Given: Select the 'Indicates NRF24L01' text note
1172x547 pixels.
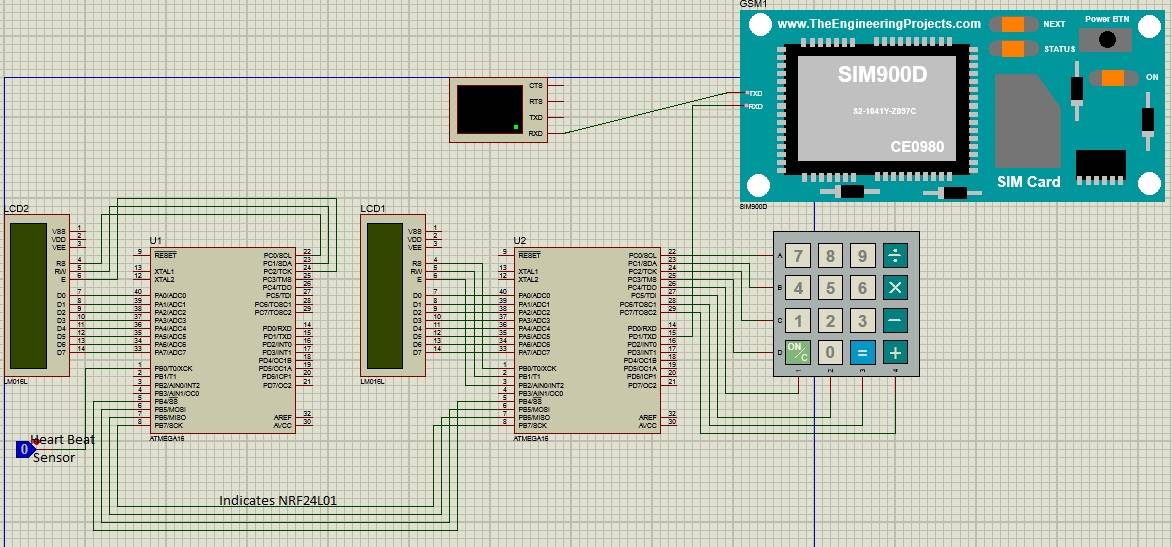Looking at the screenshot, I should [x=278, y=500].
